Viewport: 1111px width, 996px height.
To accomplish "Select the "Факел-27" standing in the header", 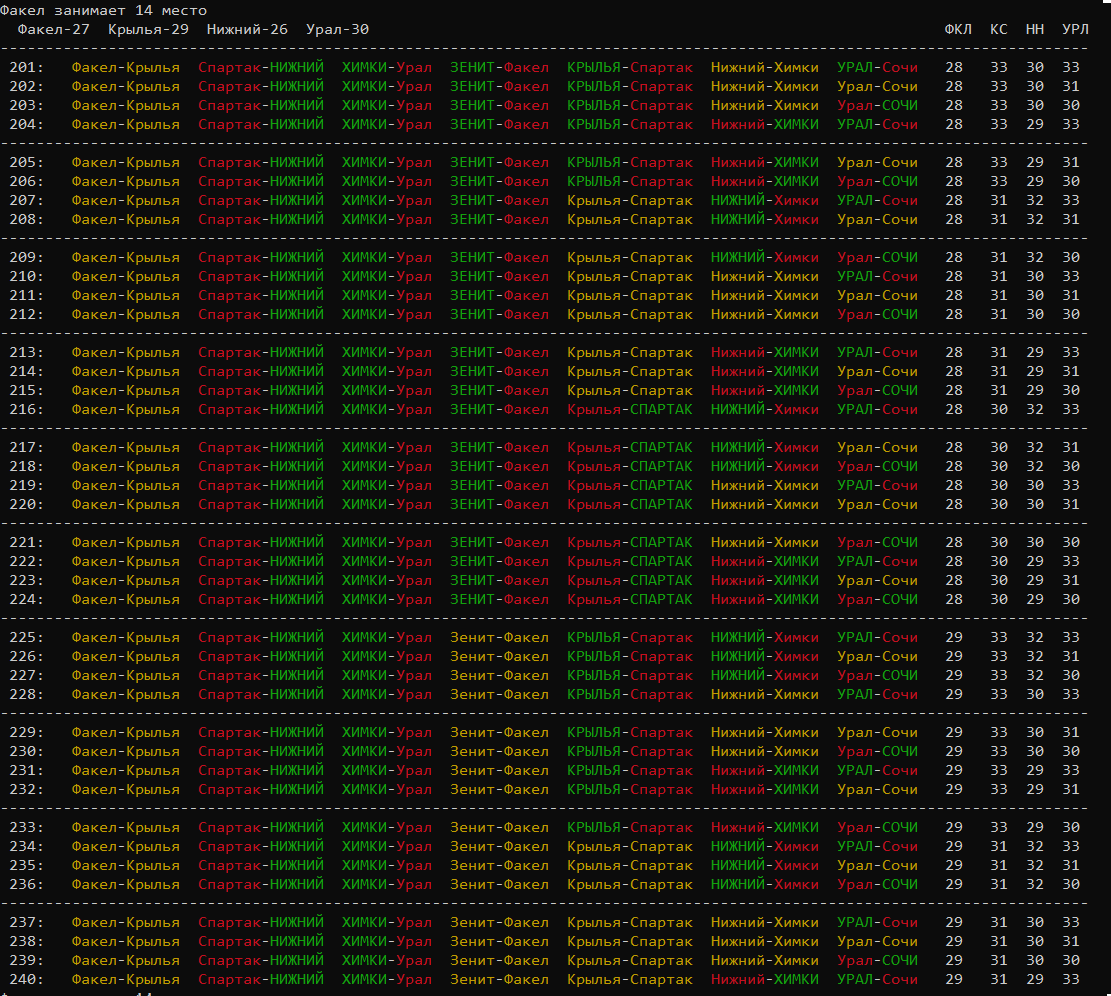I will pos(54,29).
